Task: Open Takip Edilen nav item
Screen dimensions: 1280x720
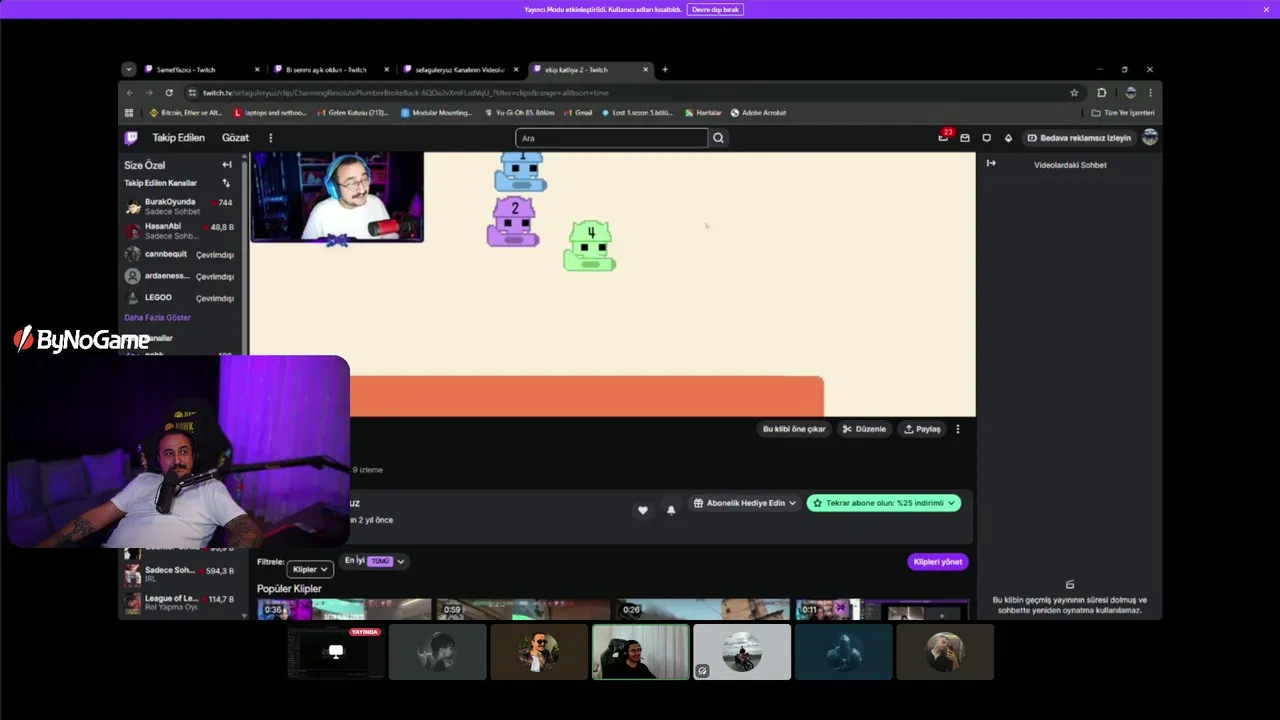Action: coord(178,138)
